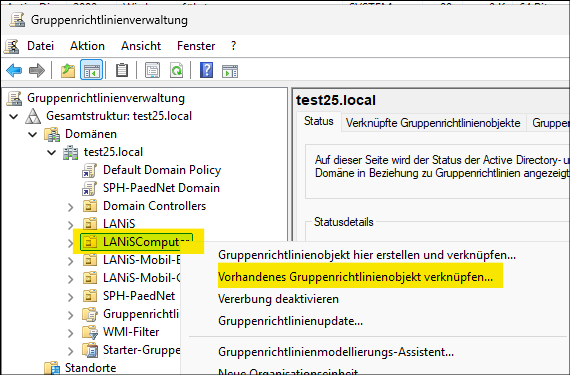Click the Properties sheet toolbar icon
570x375 pixels.
pos(152,70)
